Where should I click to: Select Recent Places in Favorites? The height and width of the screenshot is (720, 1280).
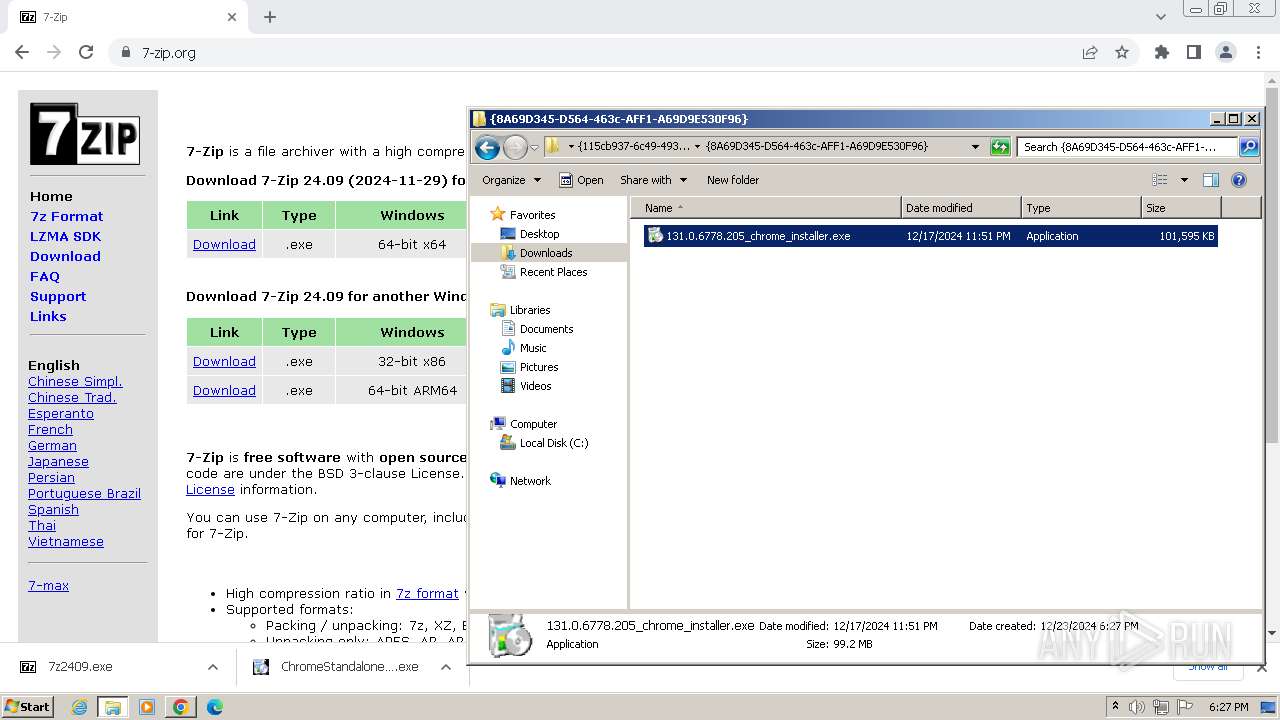553,272
